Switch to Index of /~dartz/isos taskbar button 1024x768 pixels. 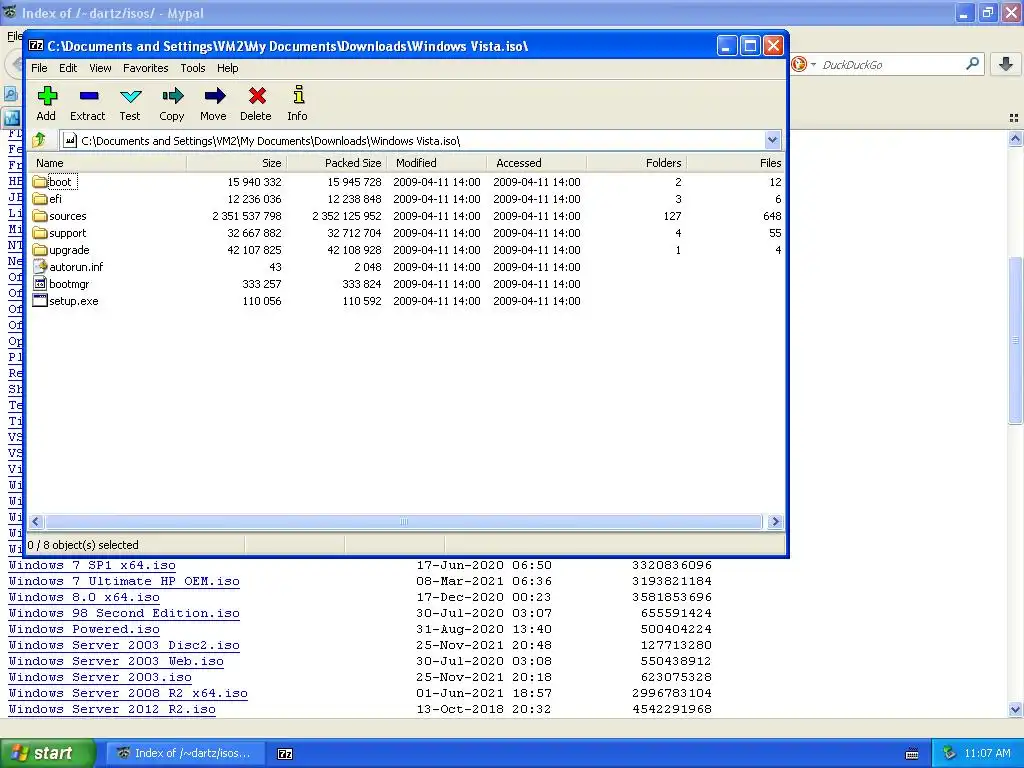click(185, 754)
